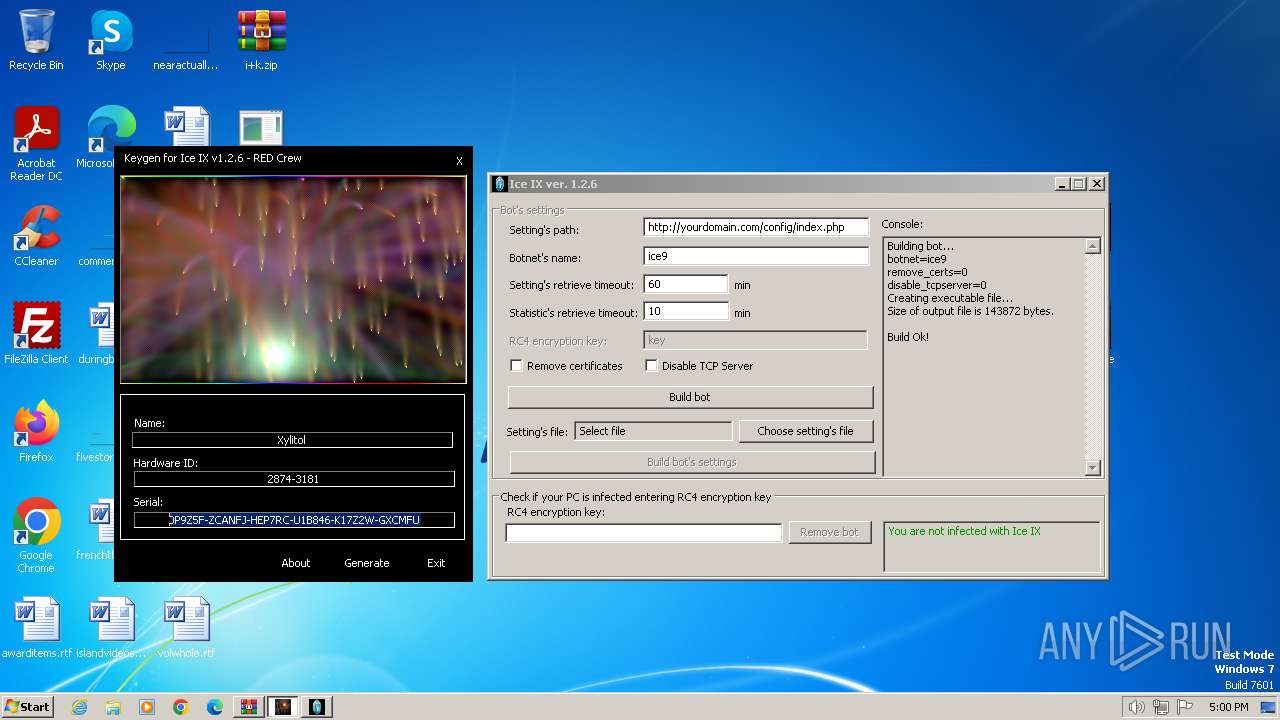The width and height of the screenshot is (1280, 720).
Task: Click the keygen Serial field
Action: point(294,520)
